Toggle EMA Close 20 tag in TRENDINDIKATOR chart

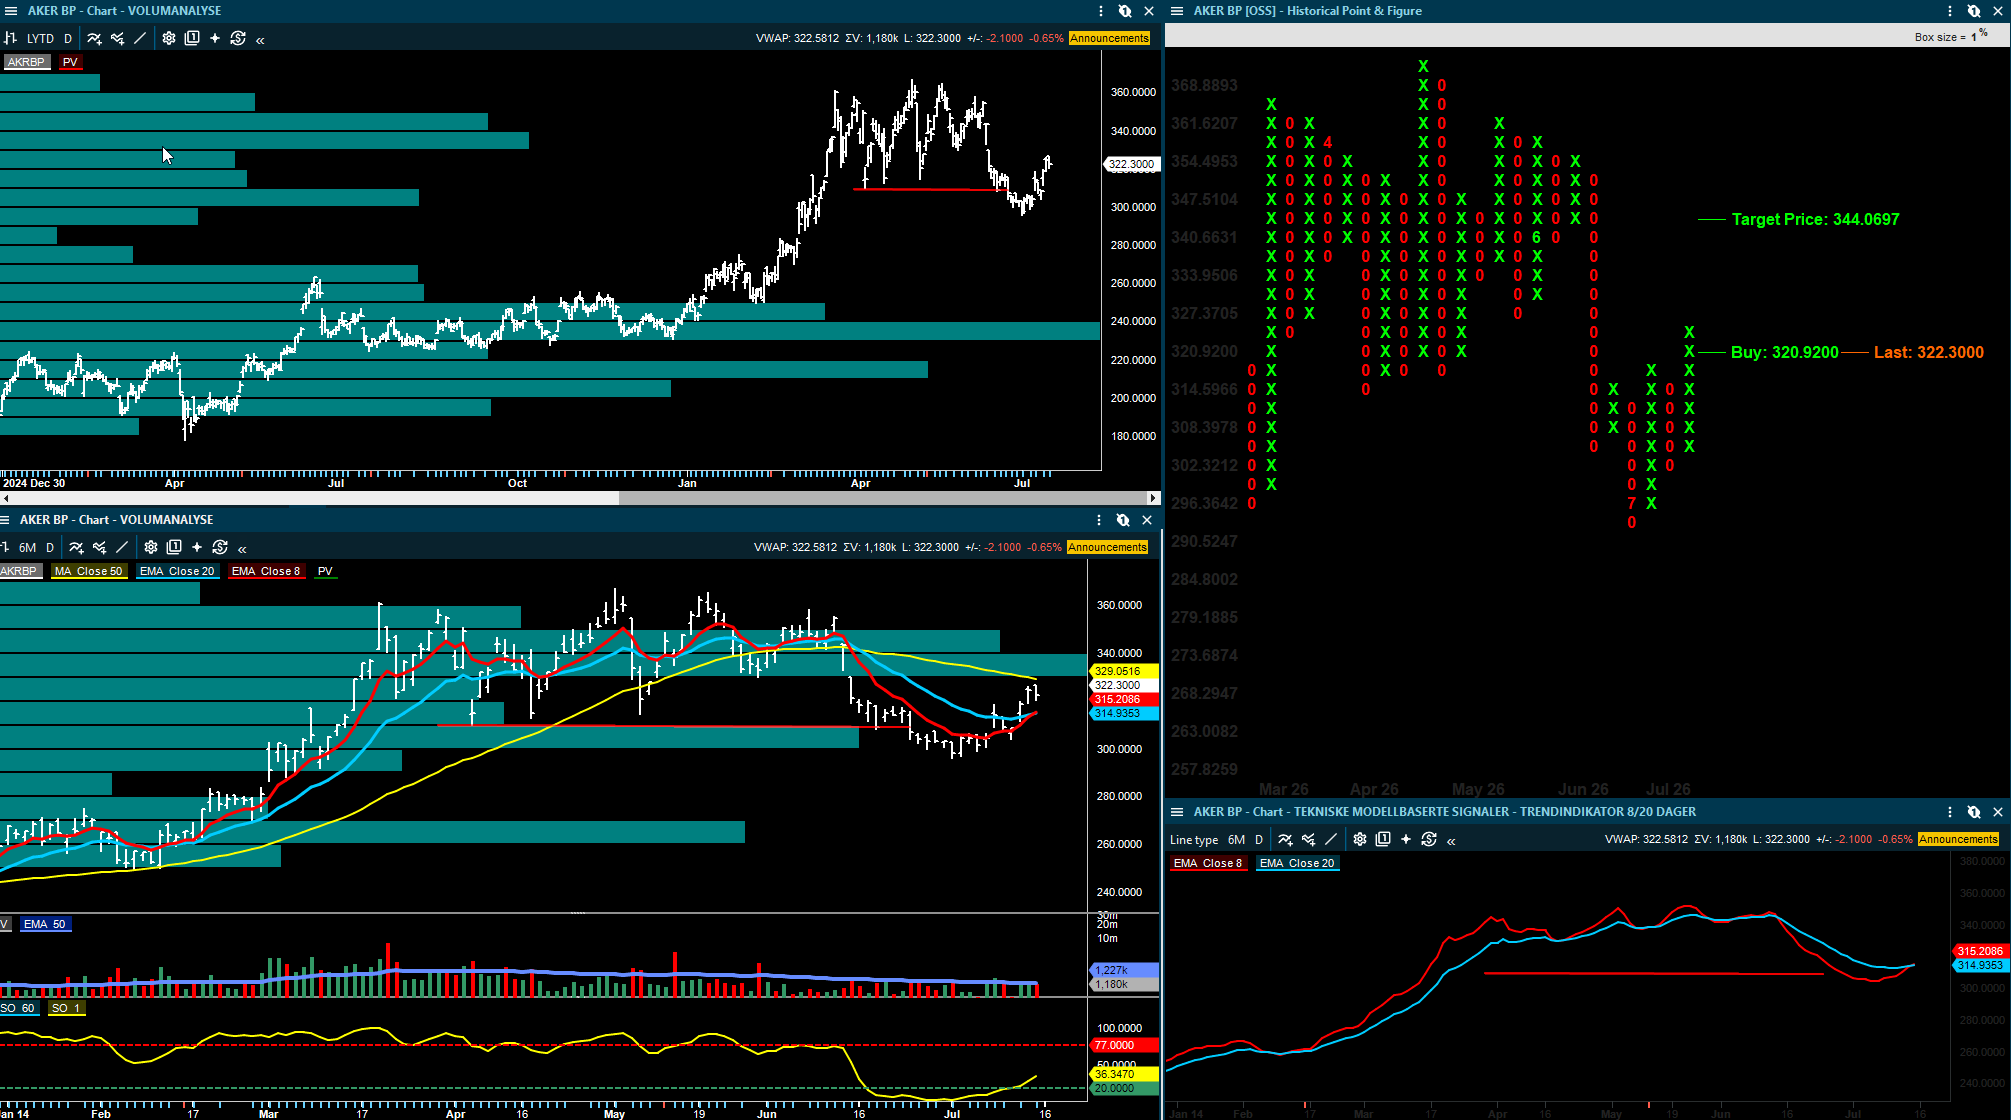[1297, 863]
